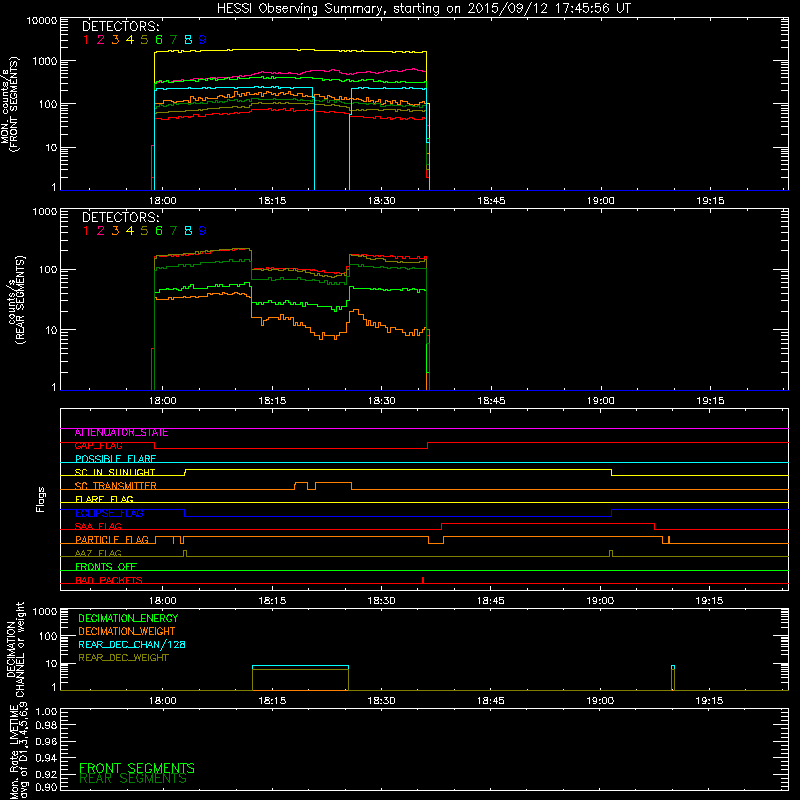
Task: Click green detector 6 in rear segments legend
Action: pos(159,231)
